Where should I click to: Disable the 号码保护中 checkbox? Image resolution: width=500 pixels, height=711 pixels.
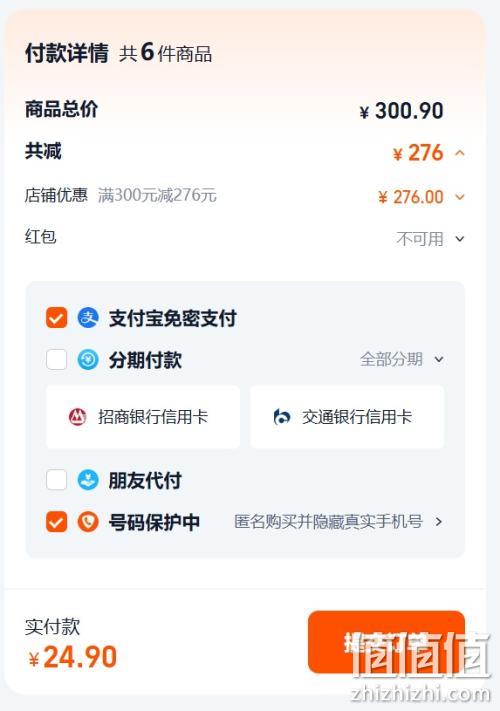tap(57, 522)
